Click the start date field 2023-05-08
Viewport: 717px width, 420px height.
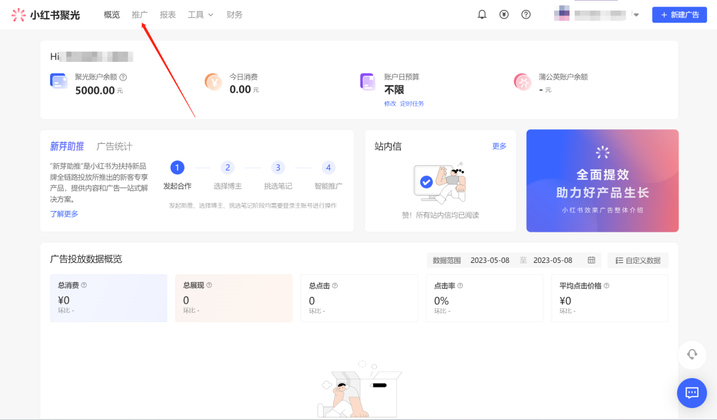490,260
